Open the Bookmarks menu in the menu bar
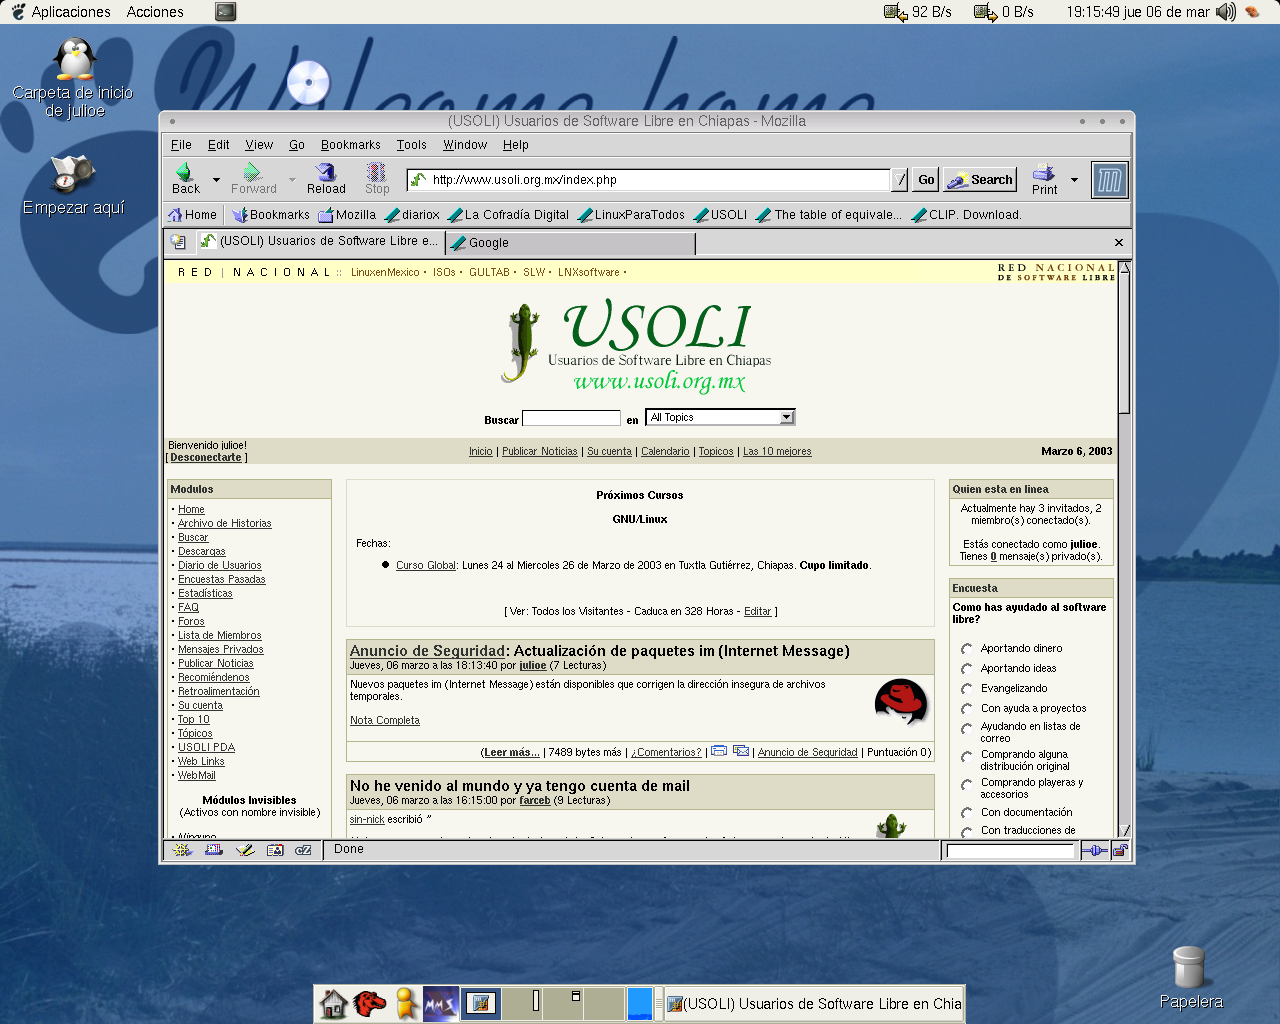Screen dimensions: 1280x1024 click(350, 145)
